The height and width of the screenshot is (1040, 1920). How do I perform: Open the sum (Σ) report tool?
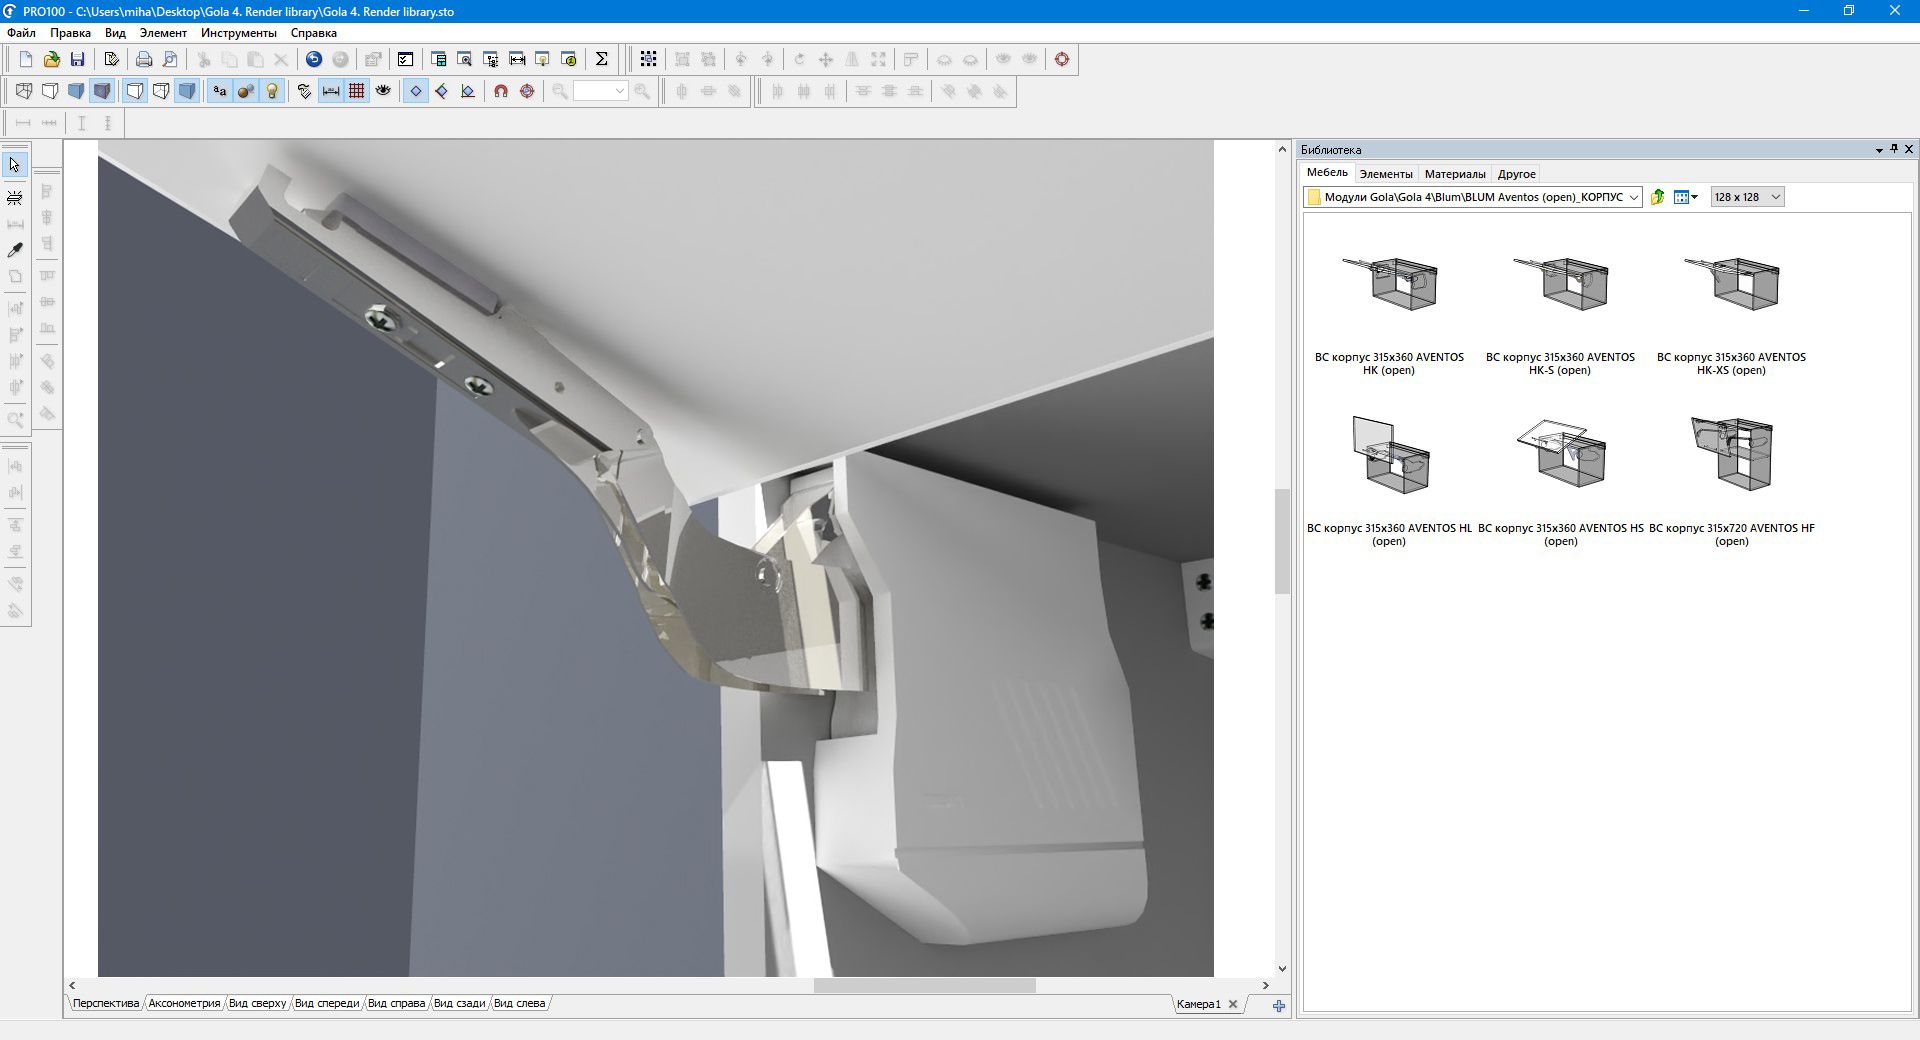pyautogui.click(x=602, y=59)
